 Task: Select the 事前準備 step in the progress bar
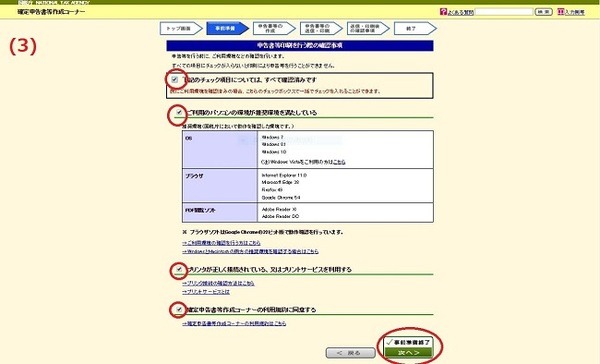227,28
